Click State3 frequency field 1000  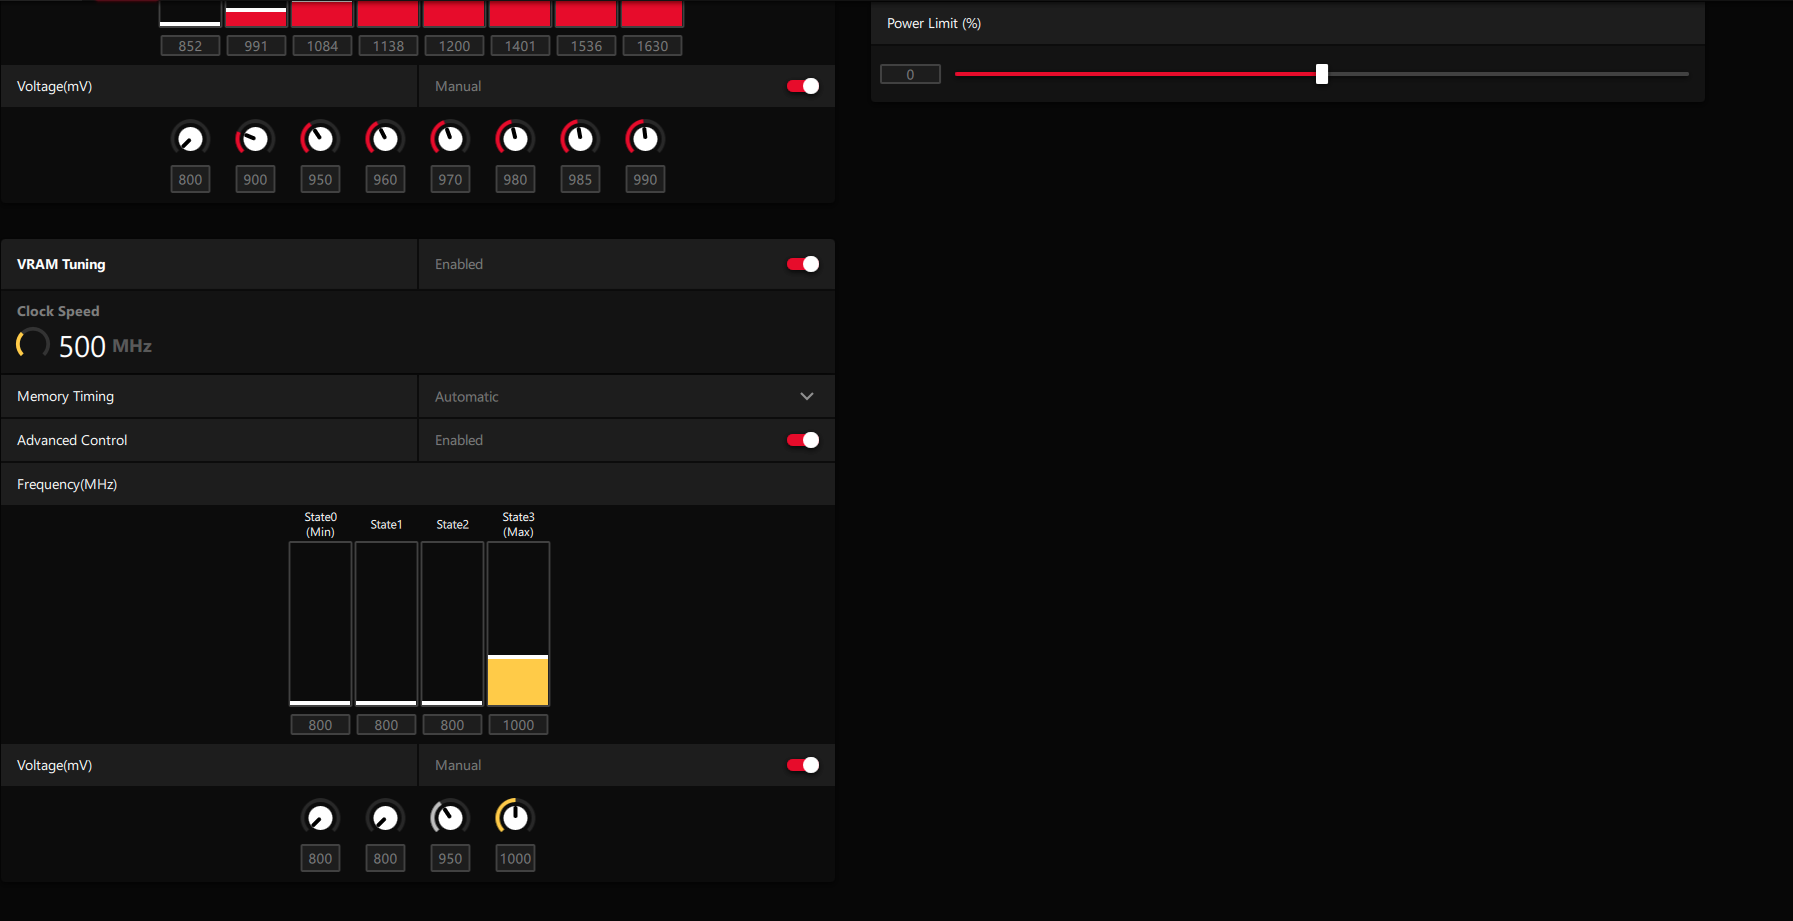point(518,725)
